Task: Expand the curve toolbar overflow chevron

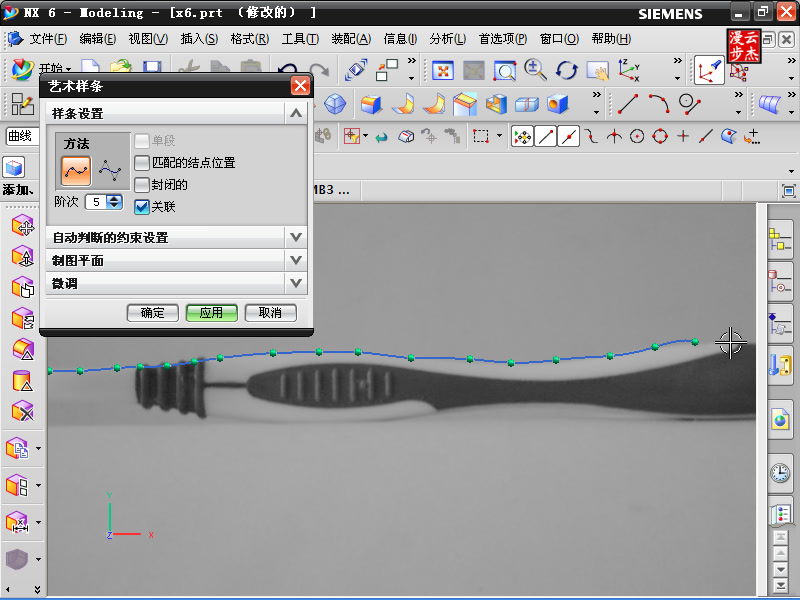Action: click(738, 95)
